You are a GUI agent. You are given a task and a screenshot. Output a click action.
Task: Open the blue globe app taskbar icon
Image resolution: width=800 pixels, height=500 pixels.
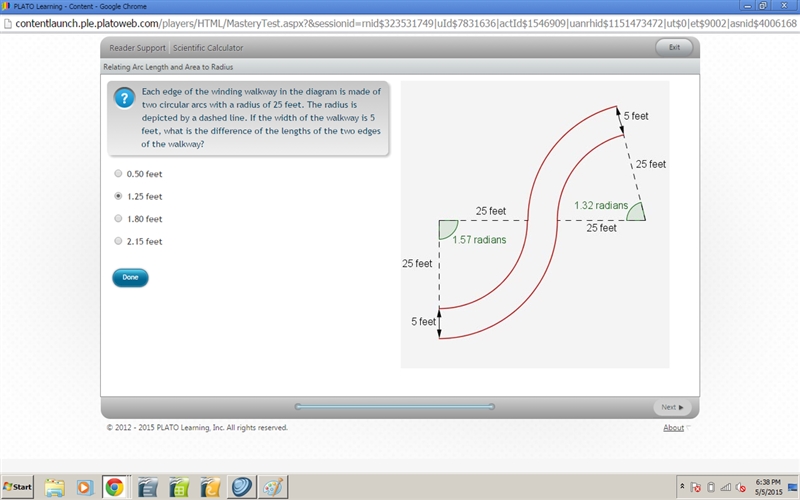241,487
